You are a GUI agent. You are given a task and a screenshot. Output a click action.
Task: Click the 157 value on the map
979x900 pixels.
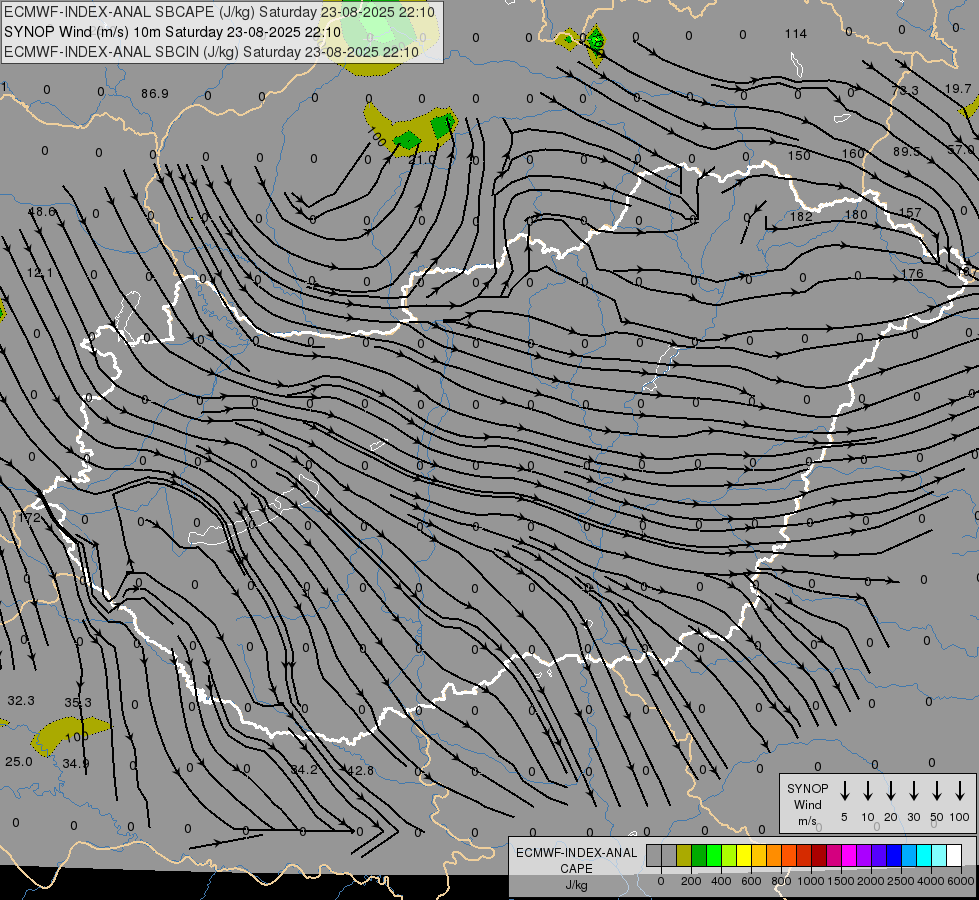tap(910, 213)
